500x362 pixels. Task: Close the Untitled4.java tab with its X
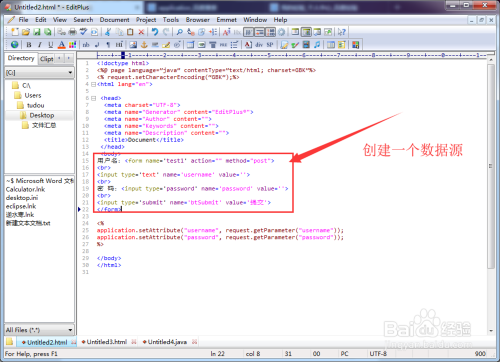click(x=194, y=342)
